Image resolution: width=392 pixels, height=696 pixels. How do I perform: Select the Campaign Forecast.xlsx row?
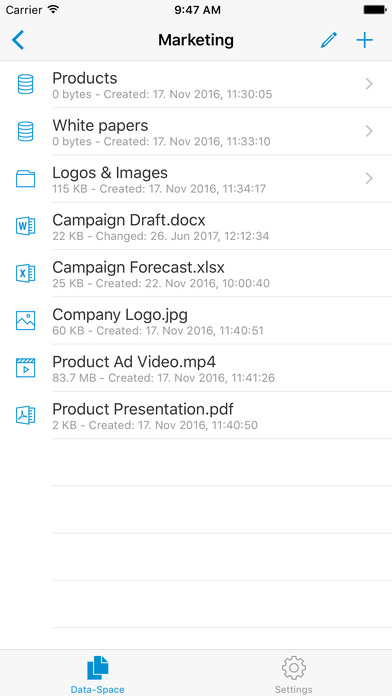pos(196,273)
